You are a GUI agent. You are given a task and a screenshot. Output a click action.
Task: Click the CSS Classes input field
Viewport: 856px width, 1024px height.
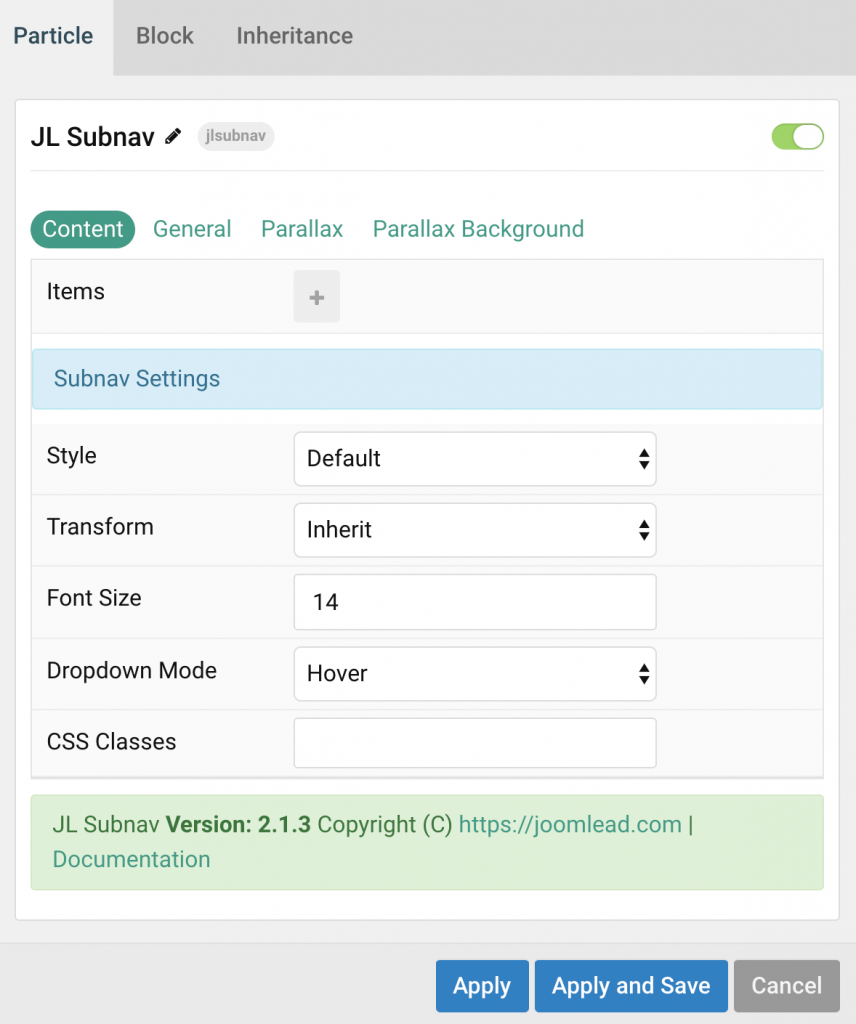click(x=474, y=742)
